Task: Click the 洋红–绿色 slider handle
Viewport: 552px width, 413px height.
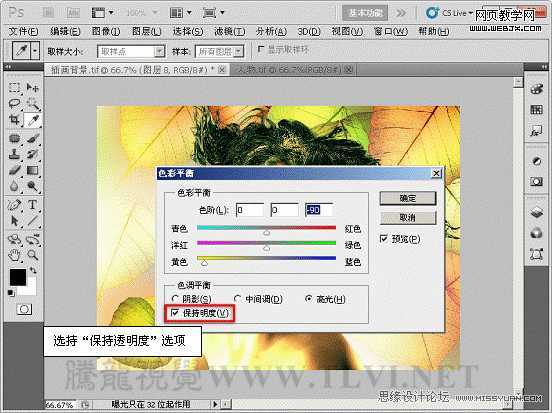Action: (267, 248)
